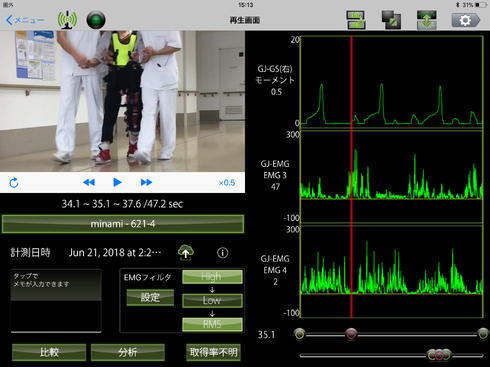Tap the EMGフィルタ label
The height and width of the screenshot is (367, 490).
[148, 277]
